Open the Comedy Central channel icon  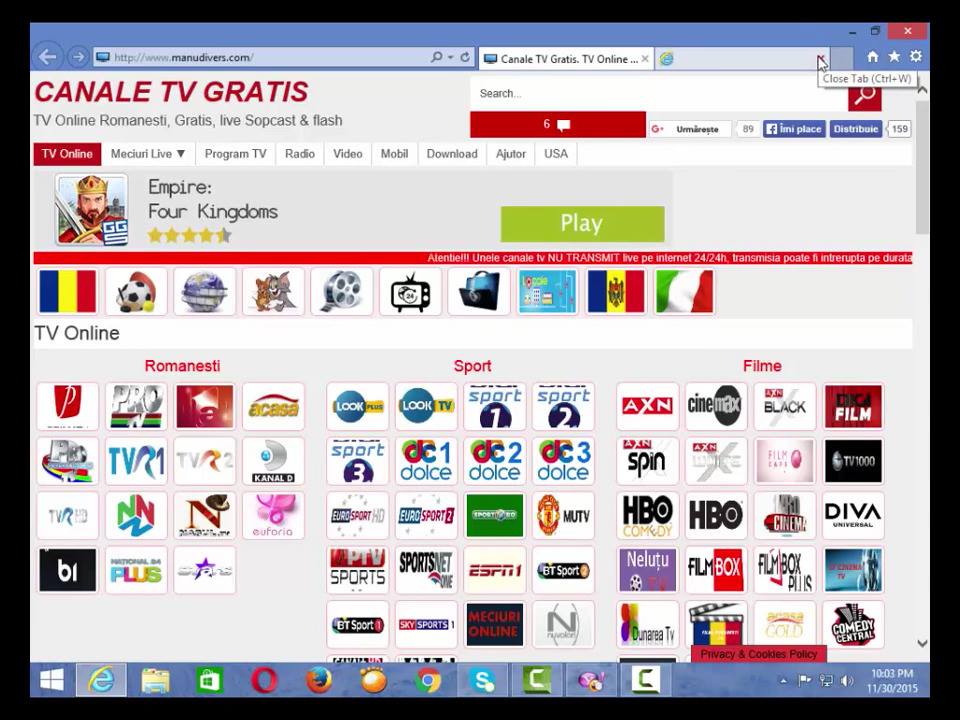pyautogui.click(x=853, y=624)
